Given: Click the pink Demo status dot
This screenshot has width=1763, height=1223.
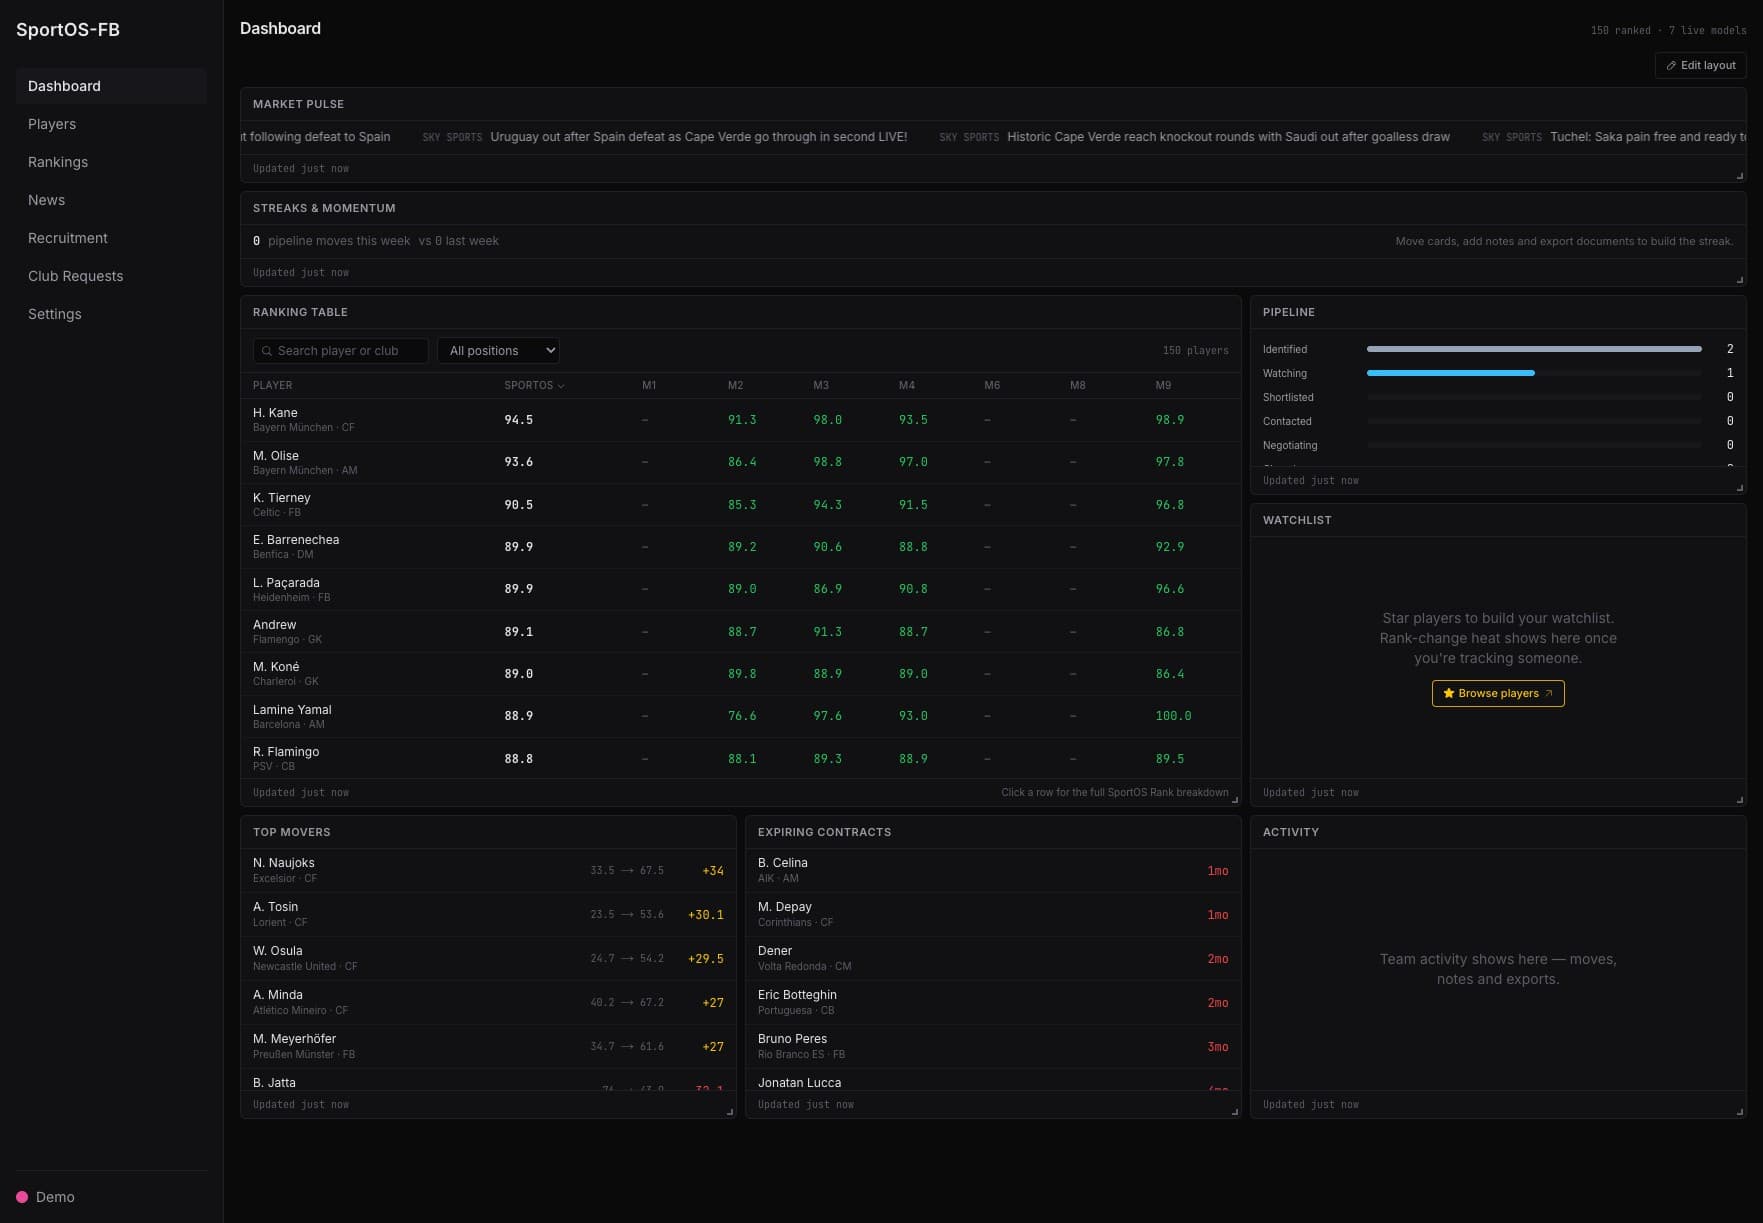Looking at the screenshot, I should pyautogui.click(x=22, y=1197).
